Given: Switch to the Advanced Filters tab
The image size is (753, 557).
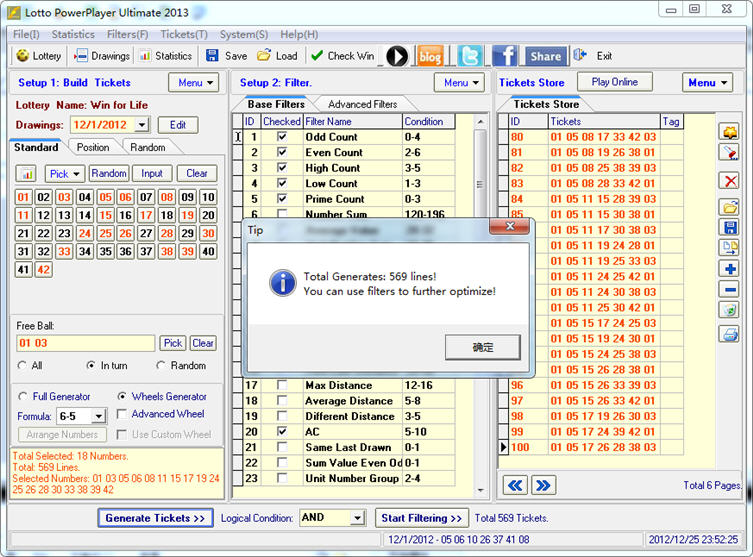Looking at the screenshot, I should [363, 104].
